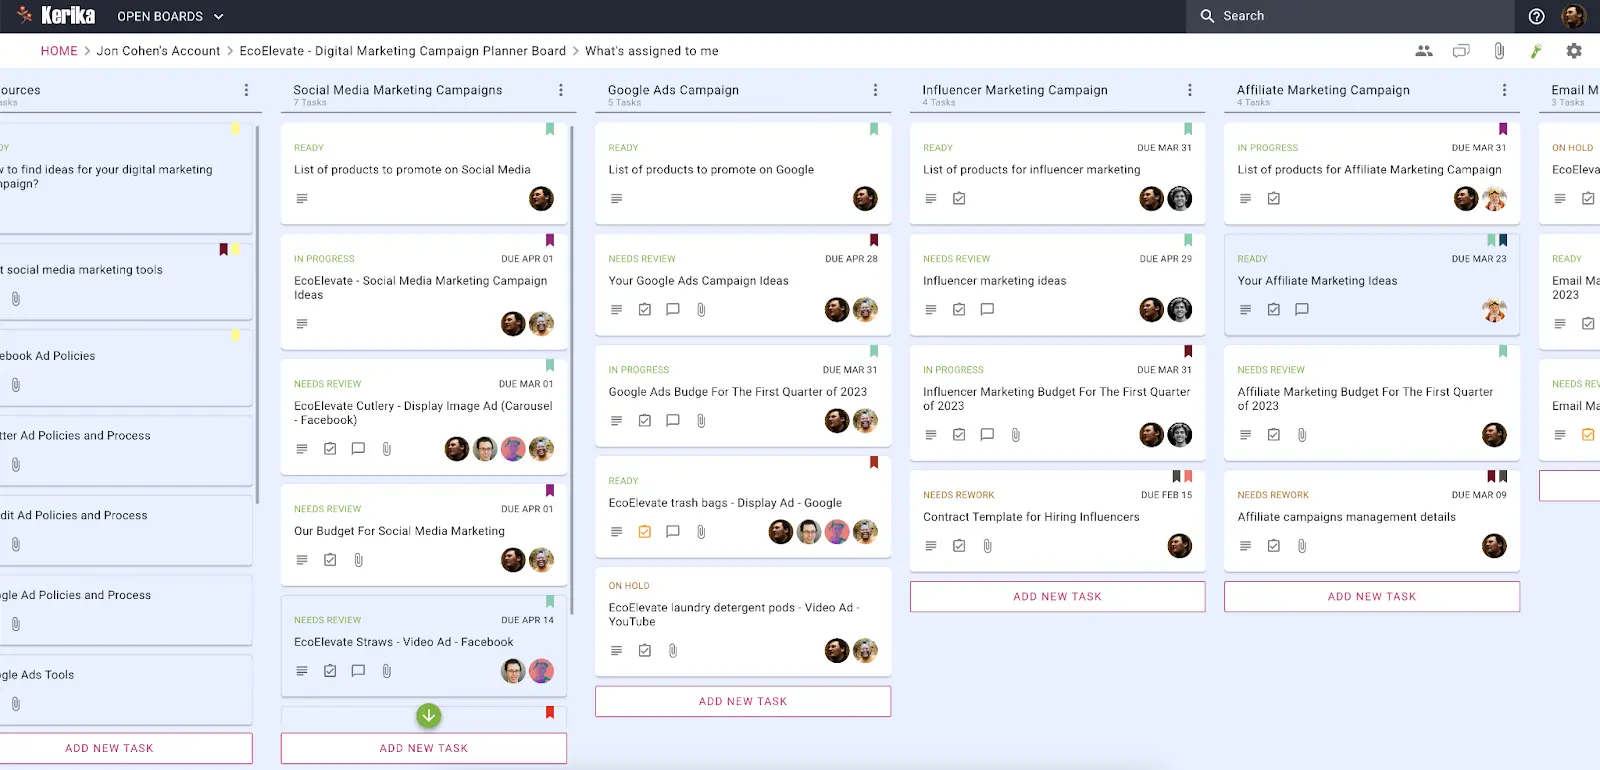Open Jon Cohen's Account breadcrumb

pyautogui.click(x=158, y=51)
